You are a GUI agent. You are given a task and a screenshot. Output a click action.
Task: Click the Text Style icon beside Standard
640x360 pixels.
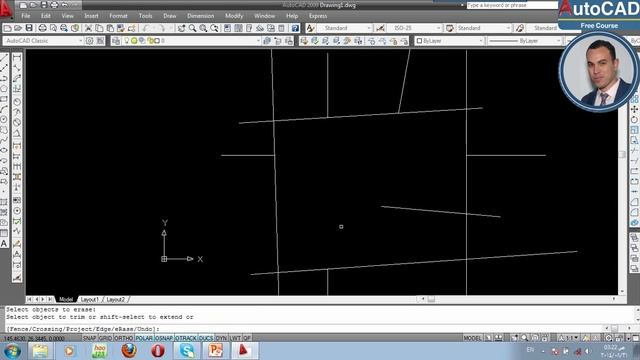pos(310,28)
